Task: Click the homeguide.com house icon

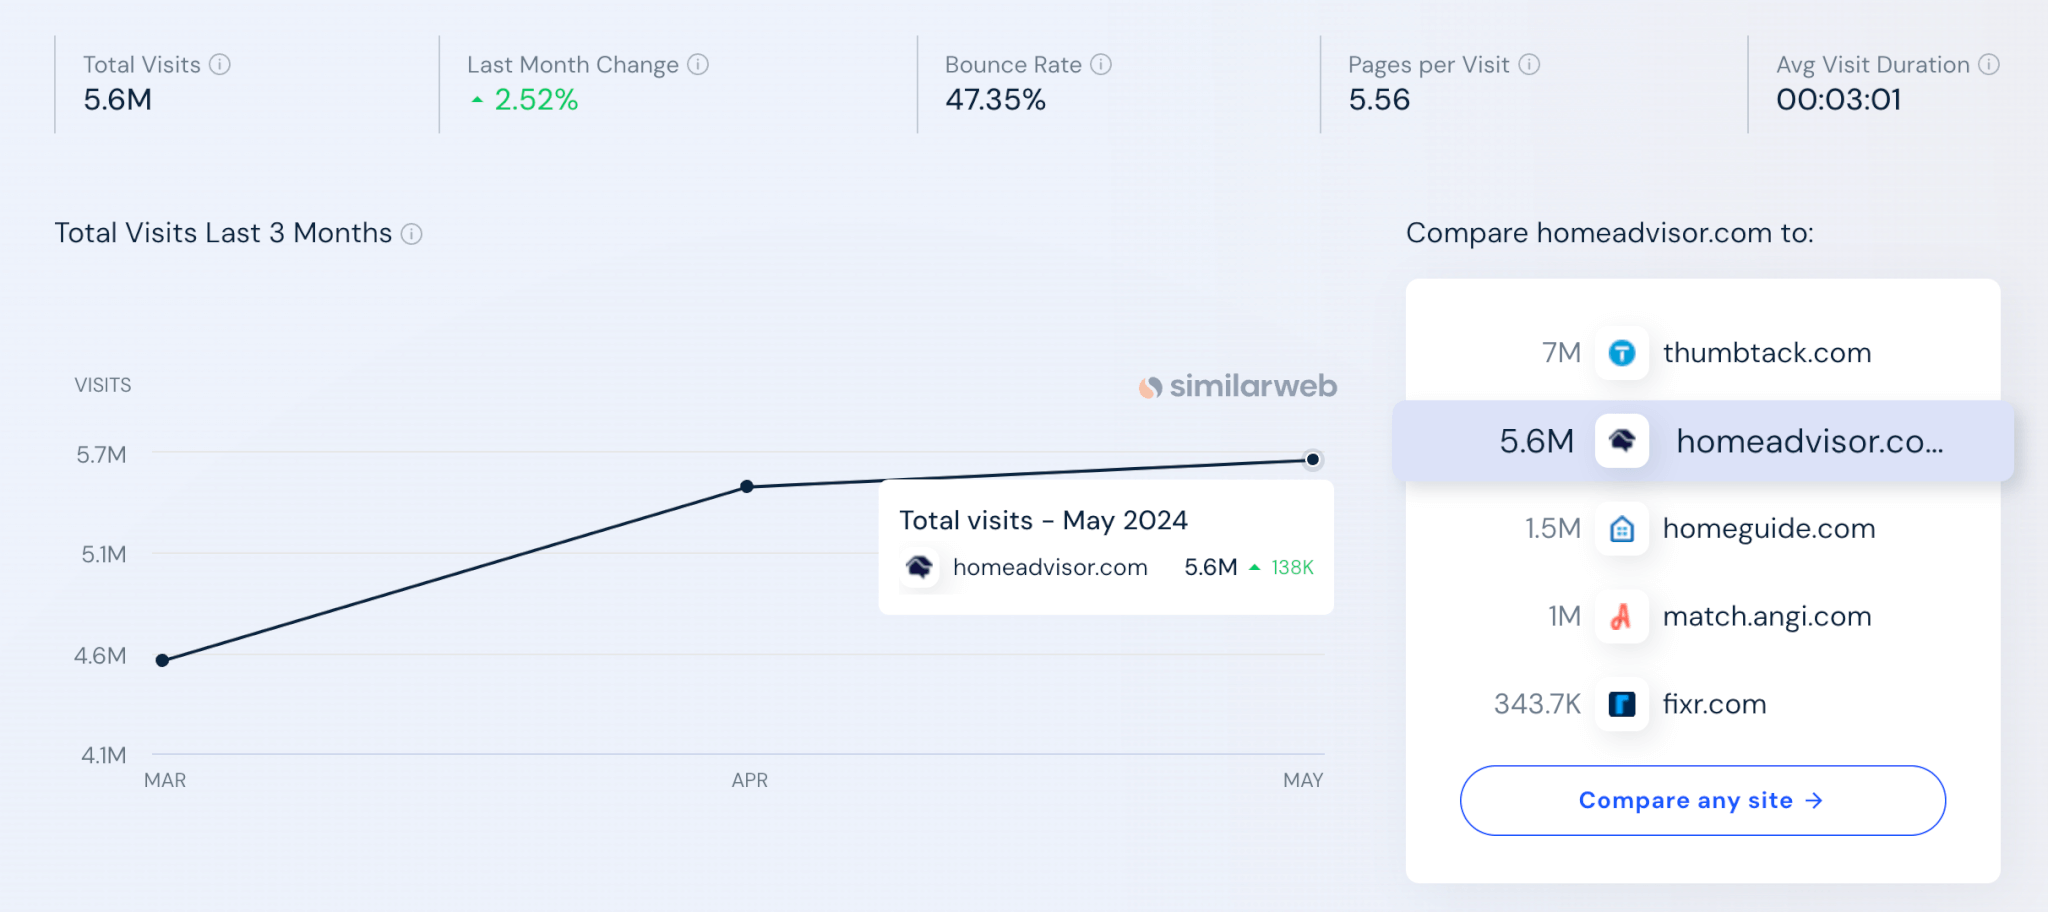Action: click(x=1621, y=529)
